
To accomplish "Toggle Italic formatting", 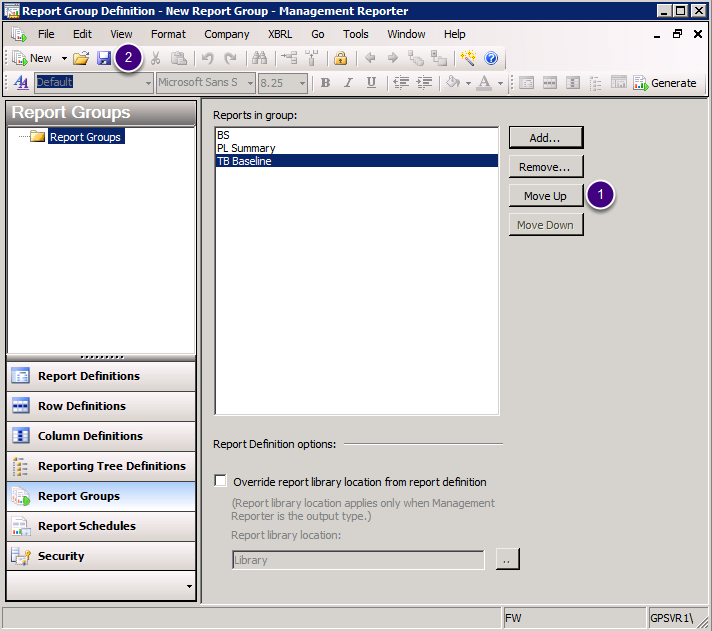I will (x=348, y=83).
